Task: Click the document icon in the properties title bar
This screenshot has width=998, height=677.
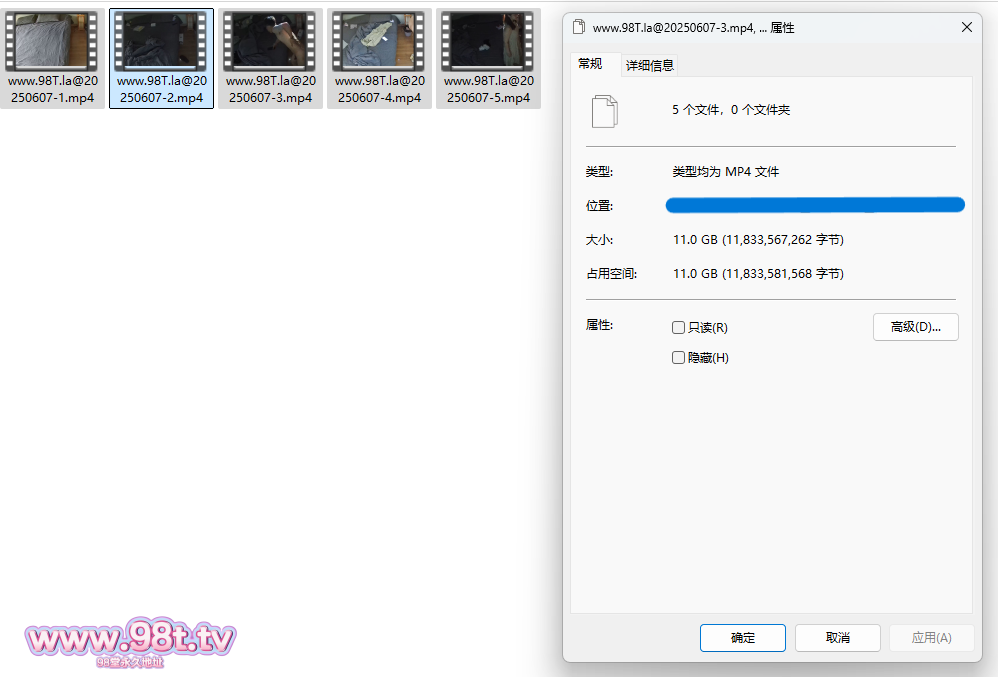Action: [579, 28]
